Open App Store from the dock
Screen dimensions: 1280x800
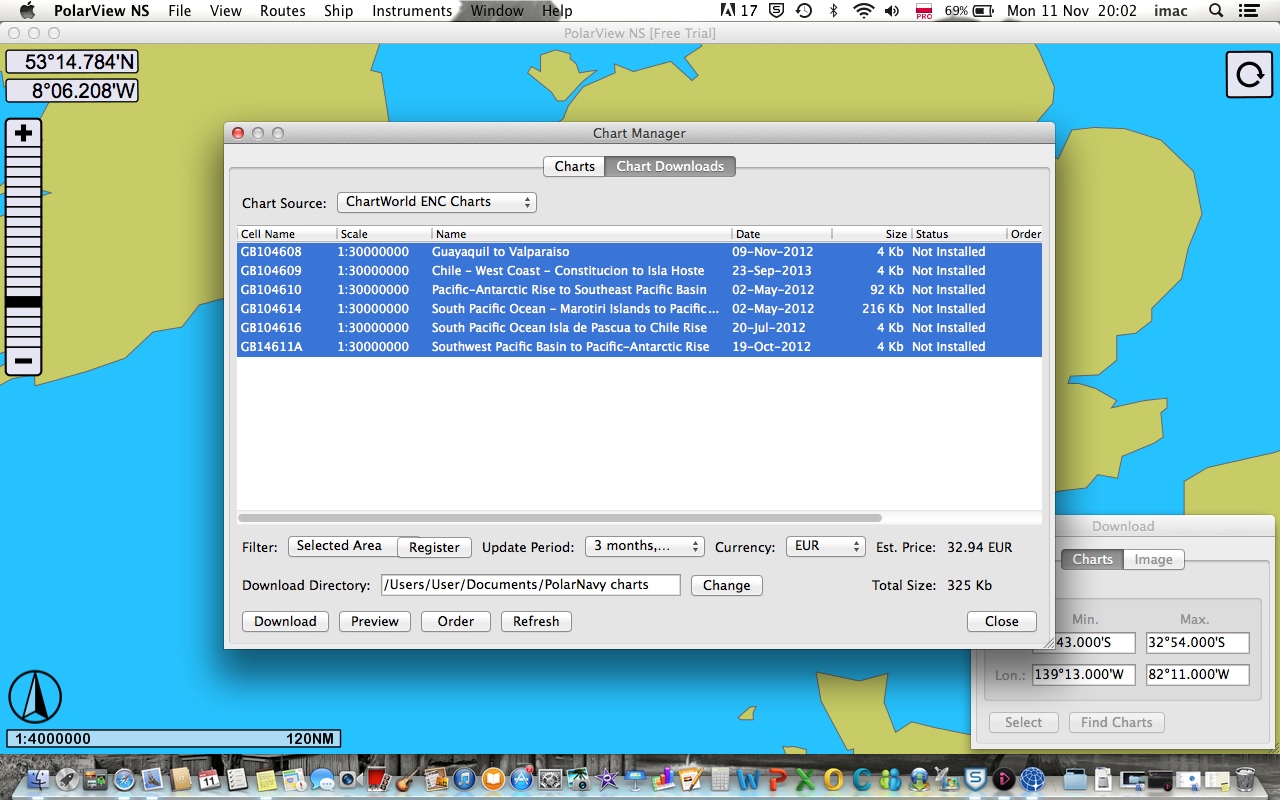click(521, 779)
